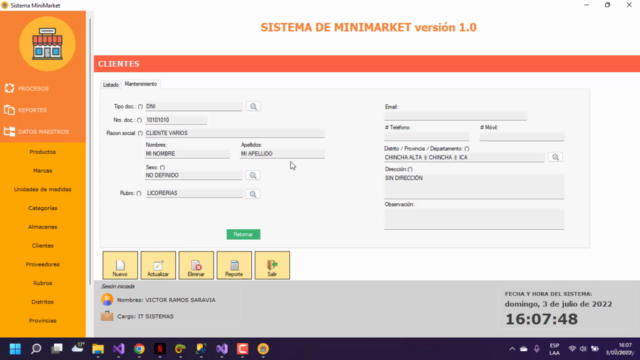This screenshot has width=640, height=360.
Task: Click the Sexo field NO DEFINIDO
Action: (x=193, y=176)
